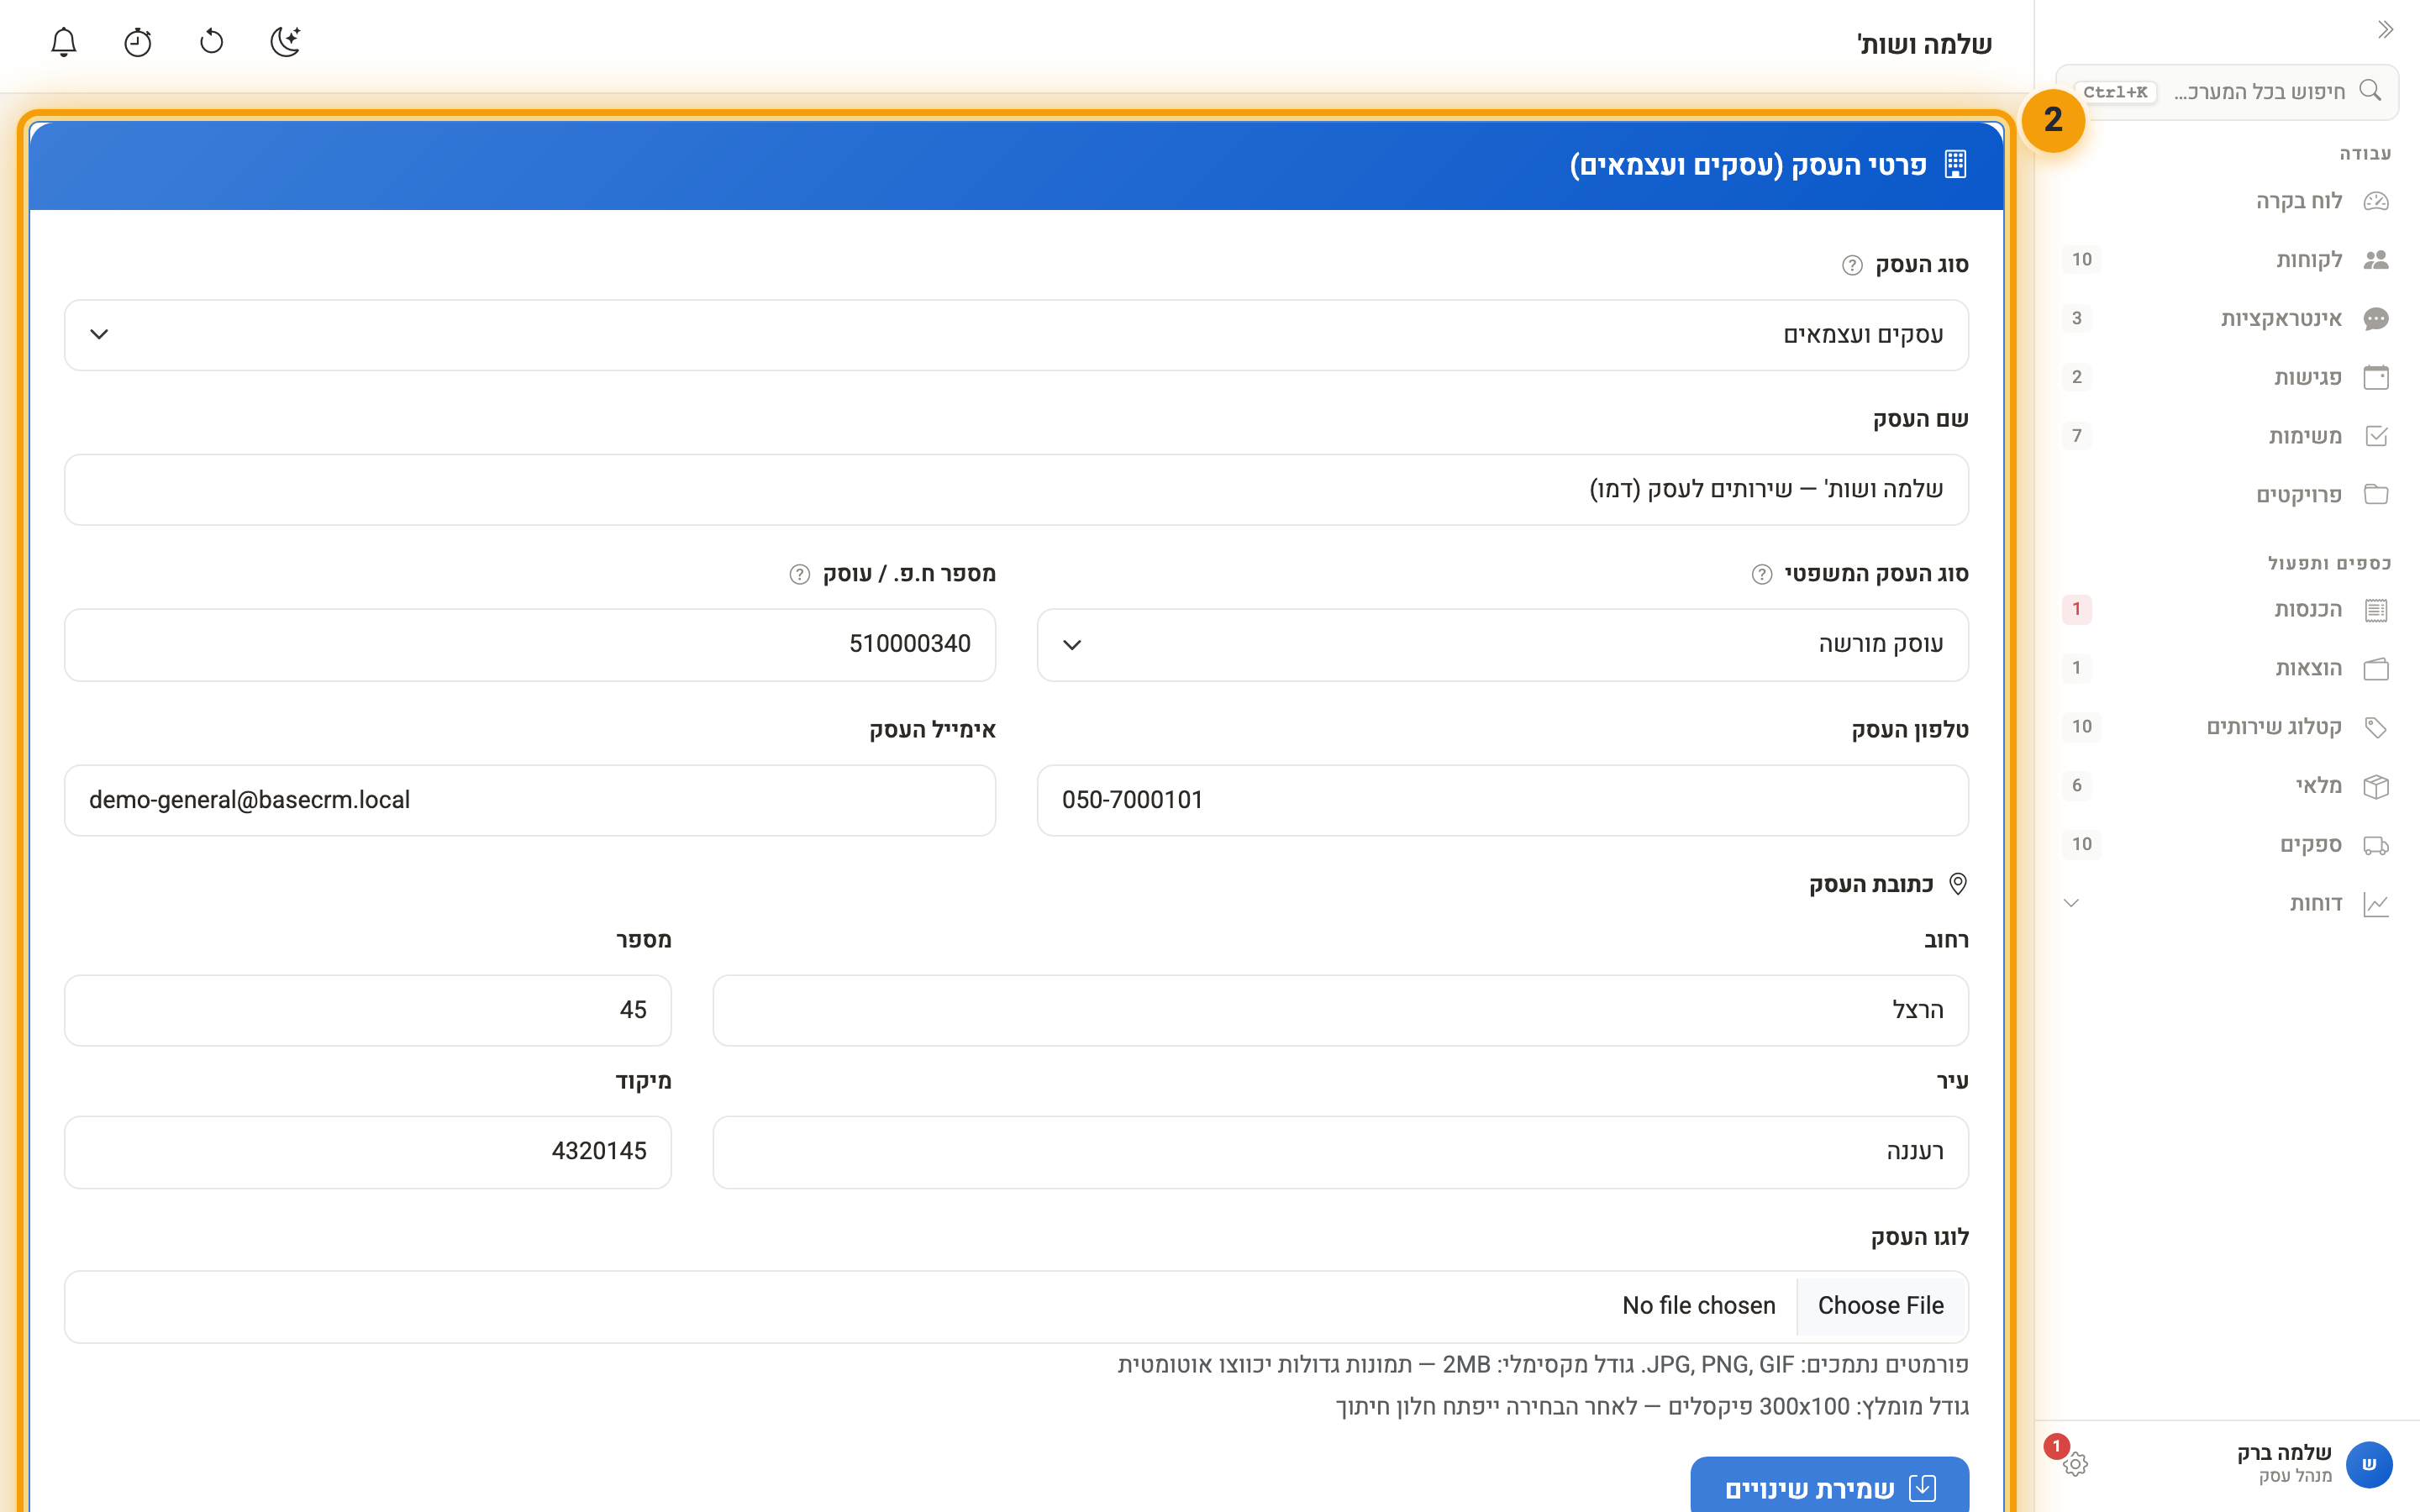
Task: Click the Choose File button
Action: [1880, 1306]
